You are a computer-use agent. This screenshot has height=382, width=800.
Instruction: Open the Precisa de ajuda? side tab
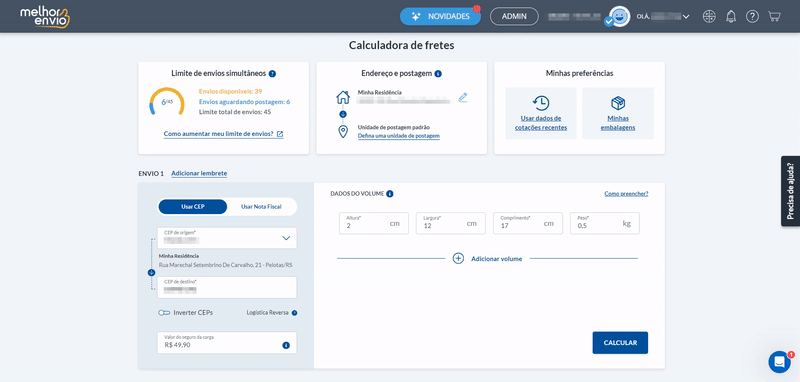[790, 191]
